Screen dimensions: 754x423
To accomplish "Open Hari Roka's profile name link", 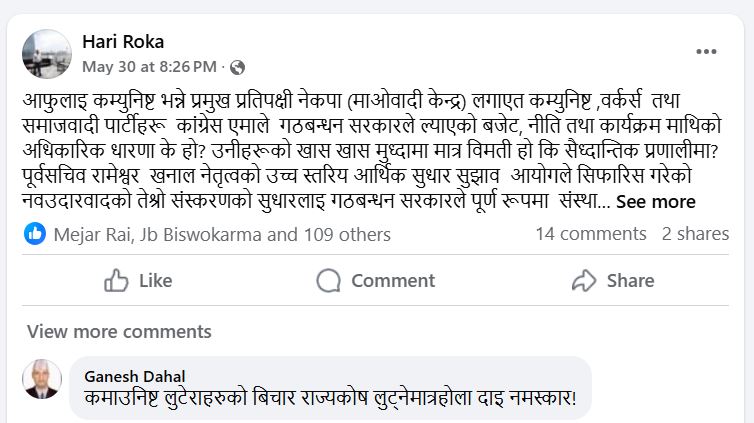I will (x=123, y=42).
